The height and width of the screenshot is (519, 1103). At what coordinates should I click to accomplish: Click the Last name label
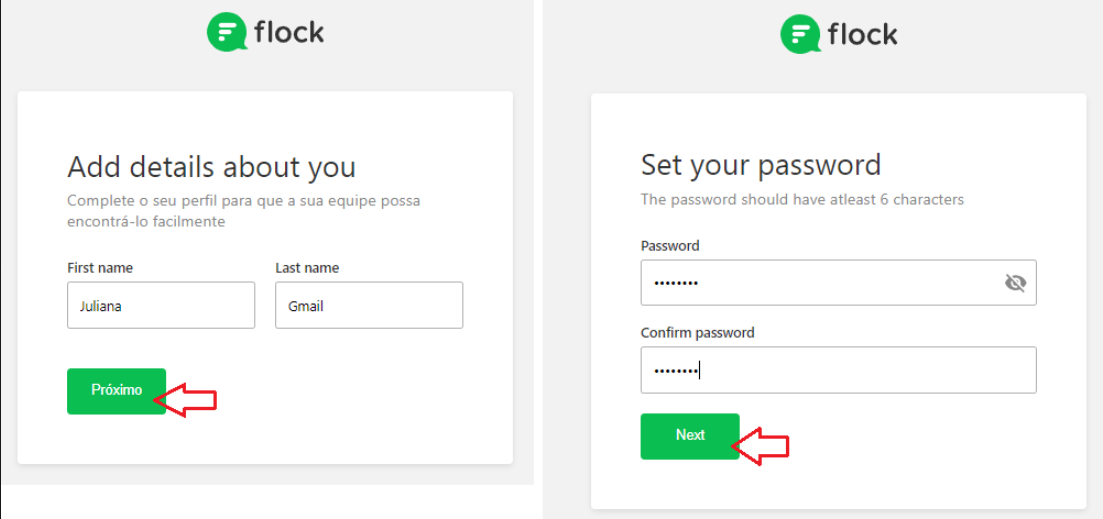[307, 268]
